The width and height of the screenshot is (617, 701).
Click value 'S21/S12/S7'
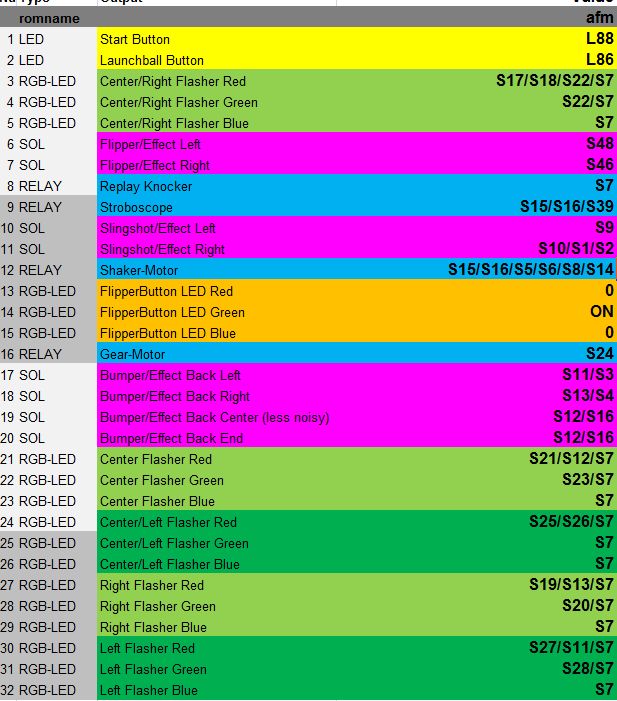pos(571,459)
